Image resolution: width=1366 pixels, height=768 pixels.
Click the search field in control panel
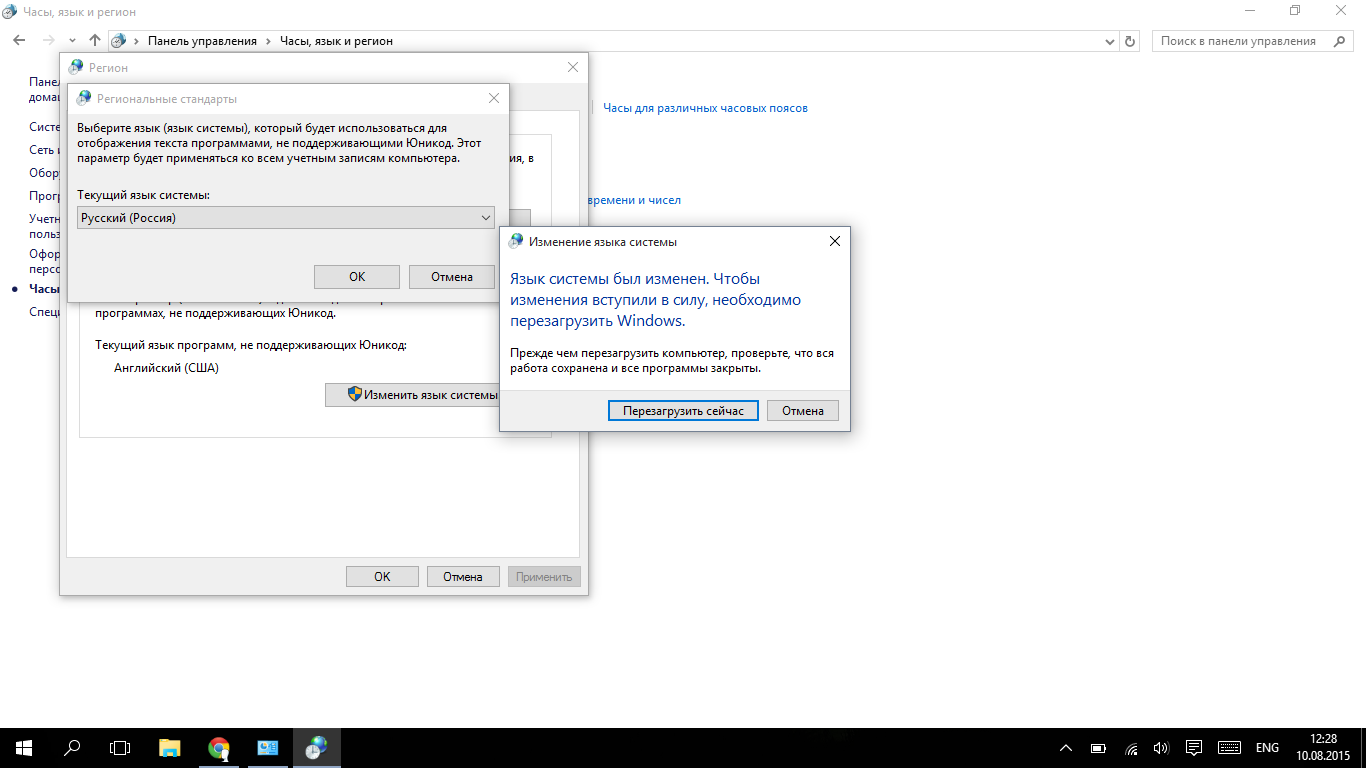[1245, 41]
